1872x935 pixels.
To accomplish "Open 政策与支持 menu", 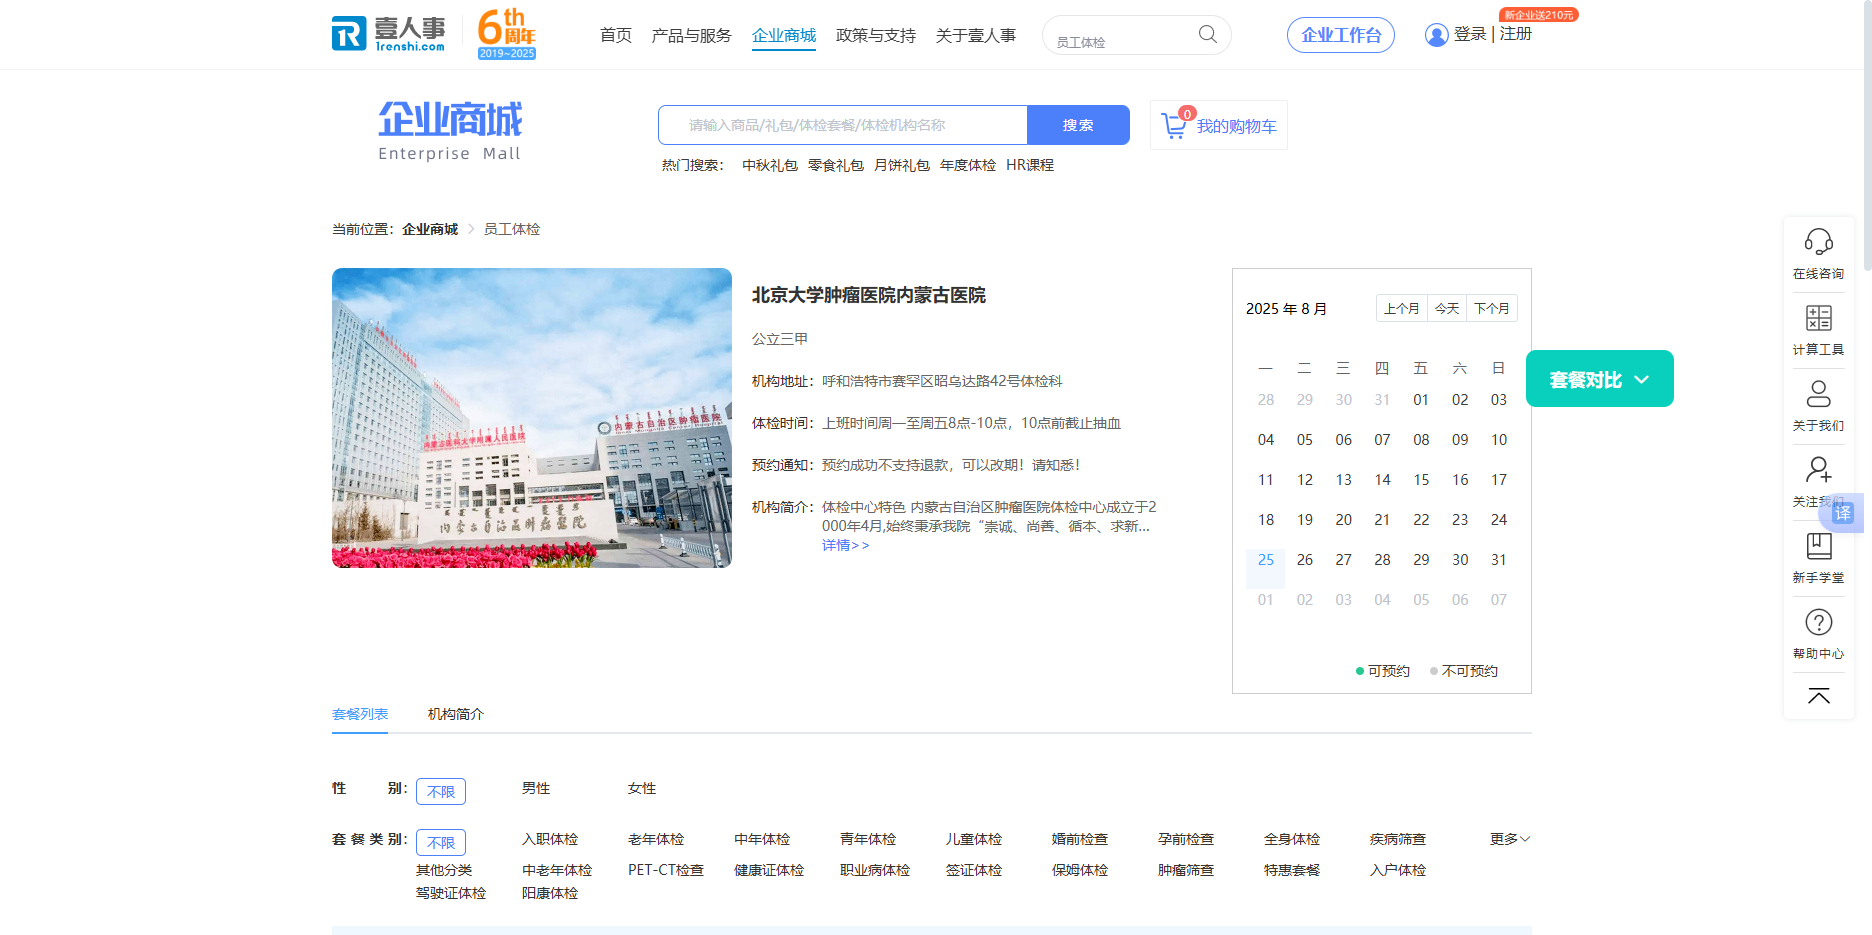I will pyautogui.click(x=876, y=35).
